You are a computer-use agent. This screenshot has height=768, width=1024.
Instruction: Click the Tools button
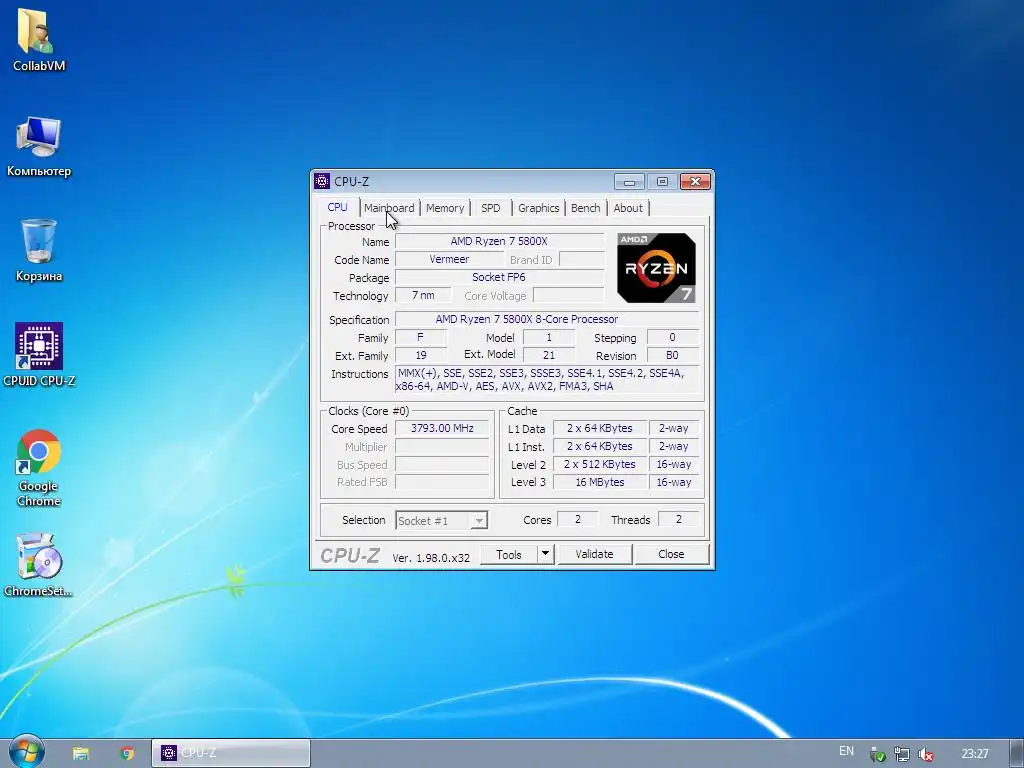click(x=509, y=554)
